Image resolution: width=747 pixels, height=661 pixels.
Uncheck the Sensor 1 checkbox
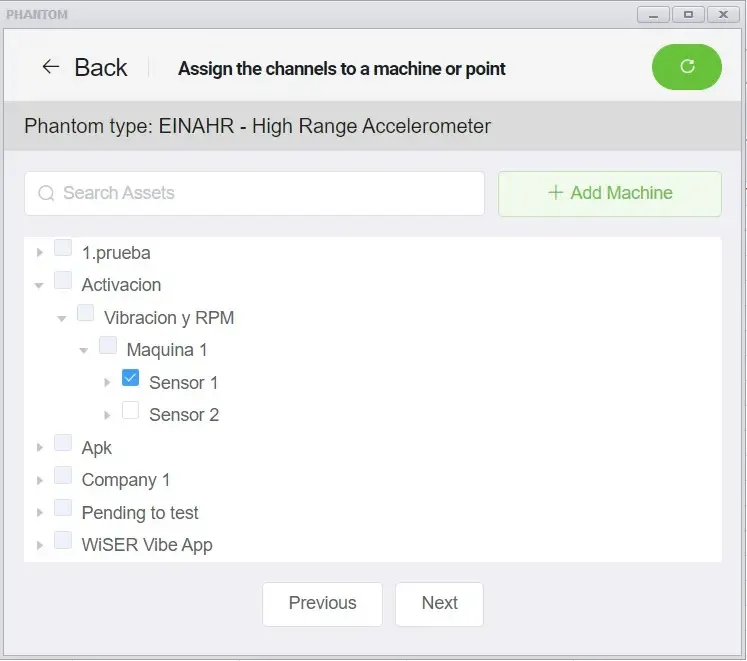tap(131, 377)
